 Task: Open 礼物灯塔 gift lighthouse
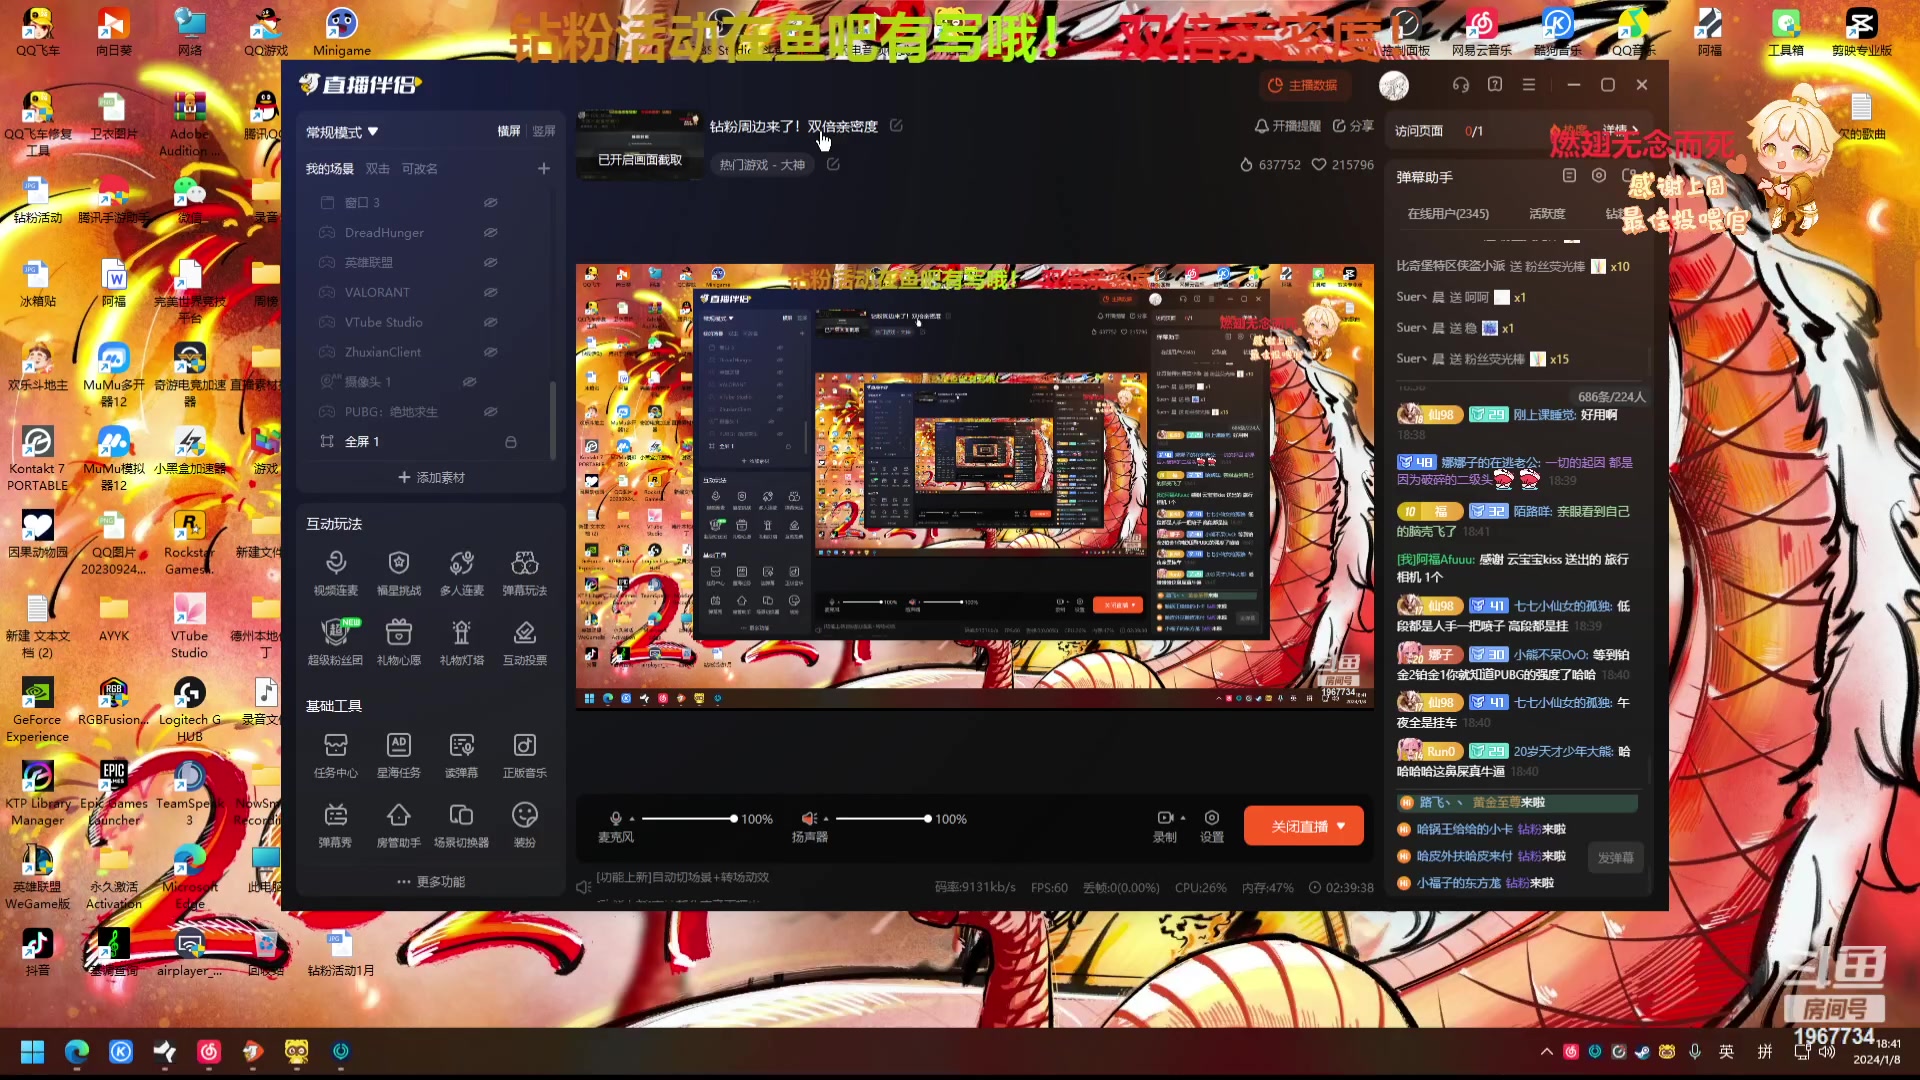pos(462,643)
